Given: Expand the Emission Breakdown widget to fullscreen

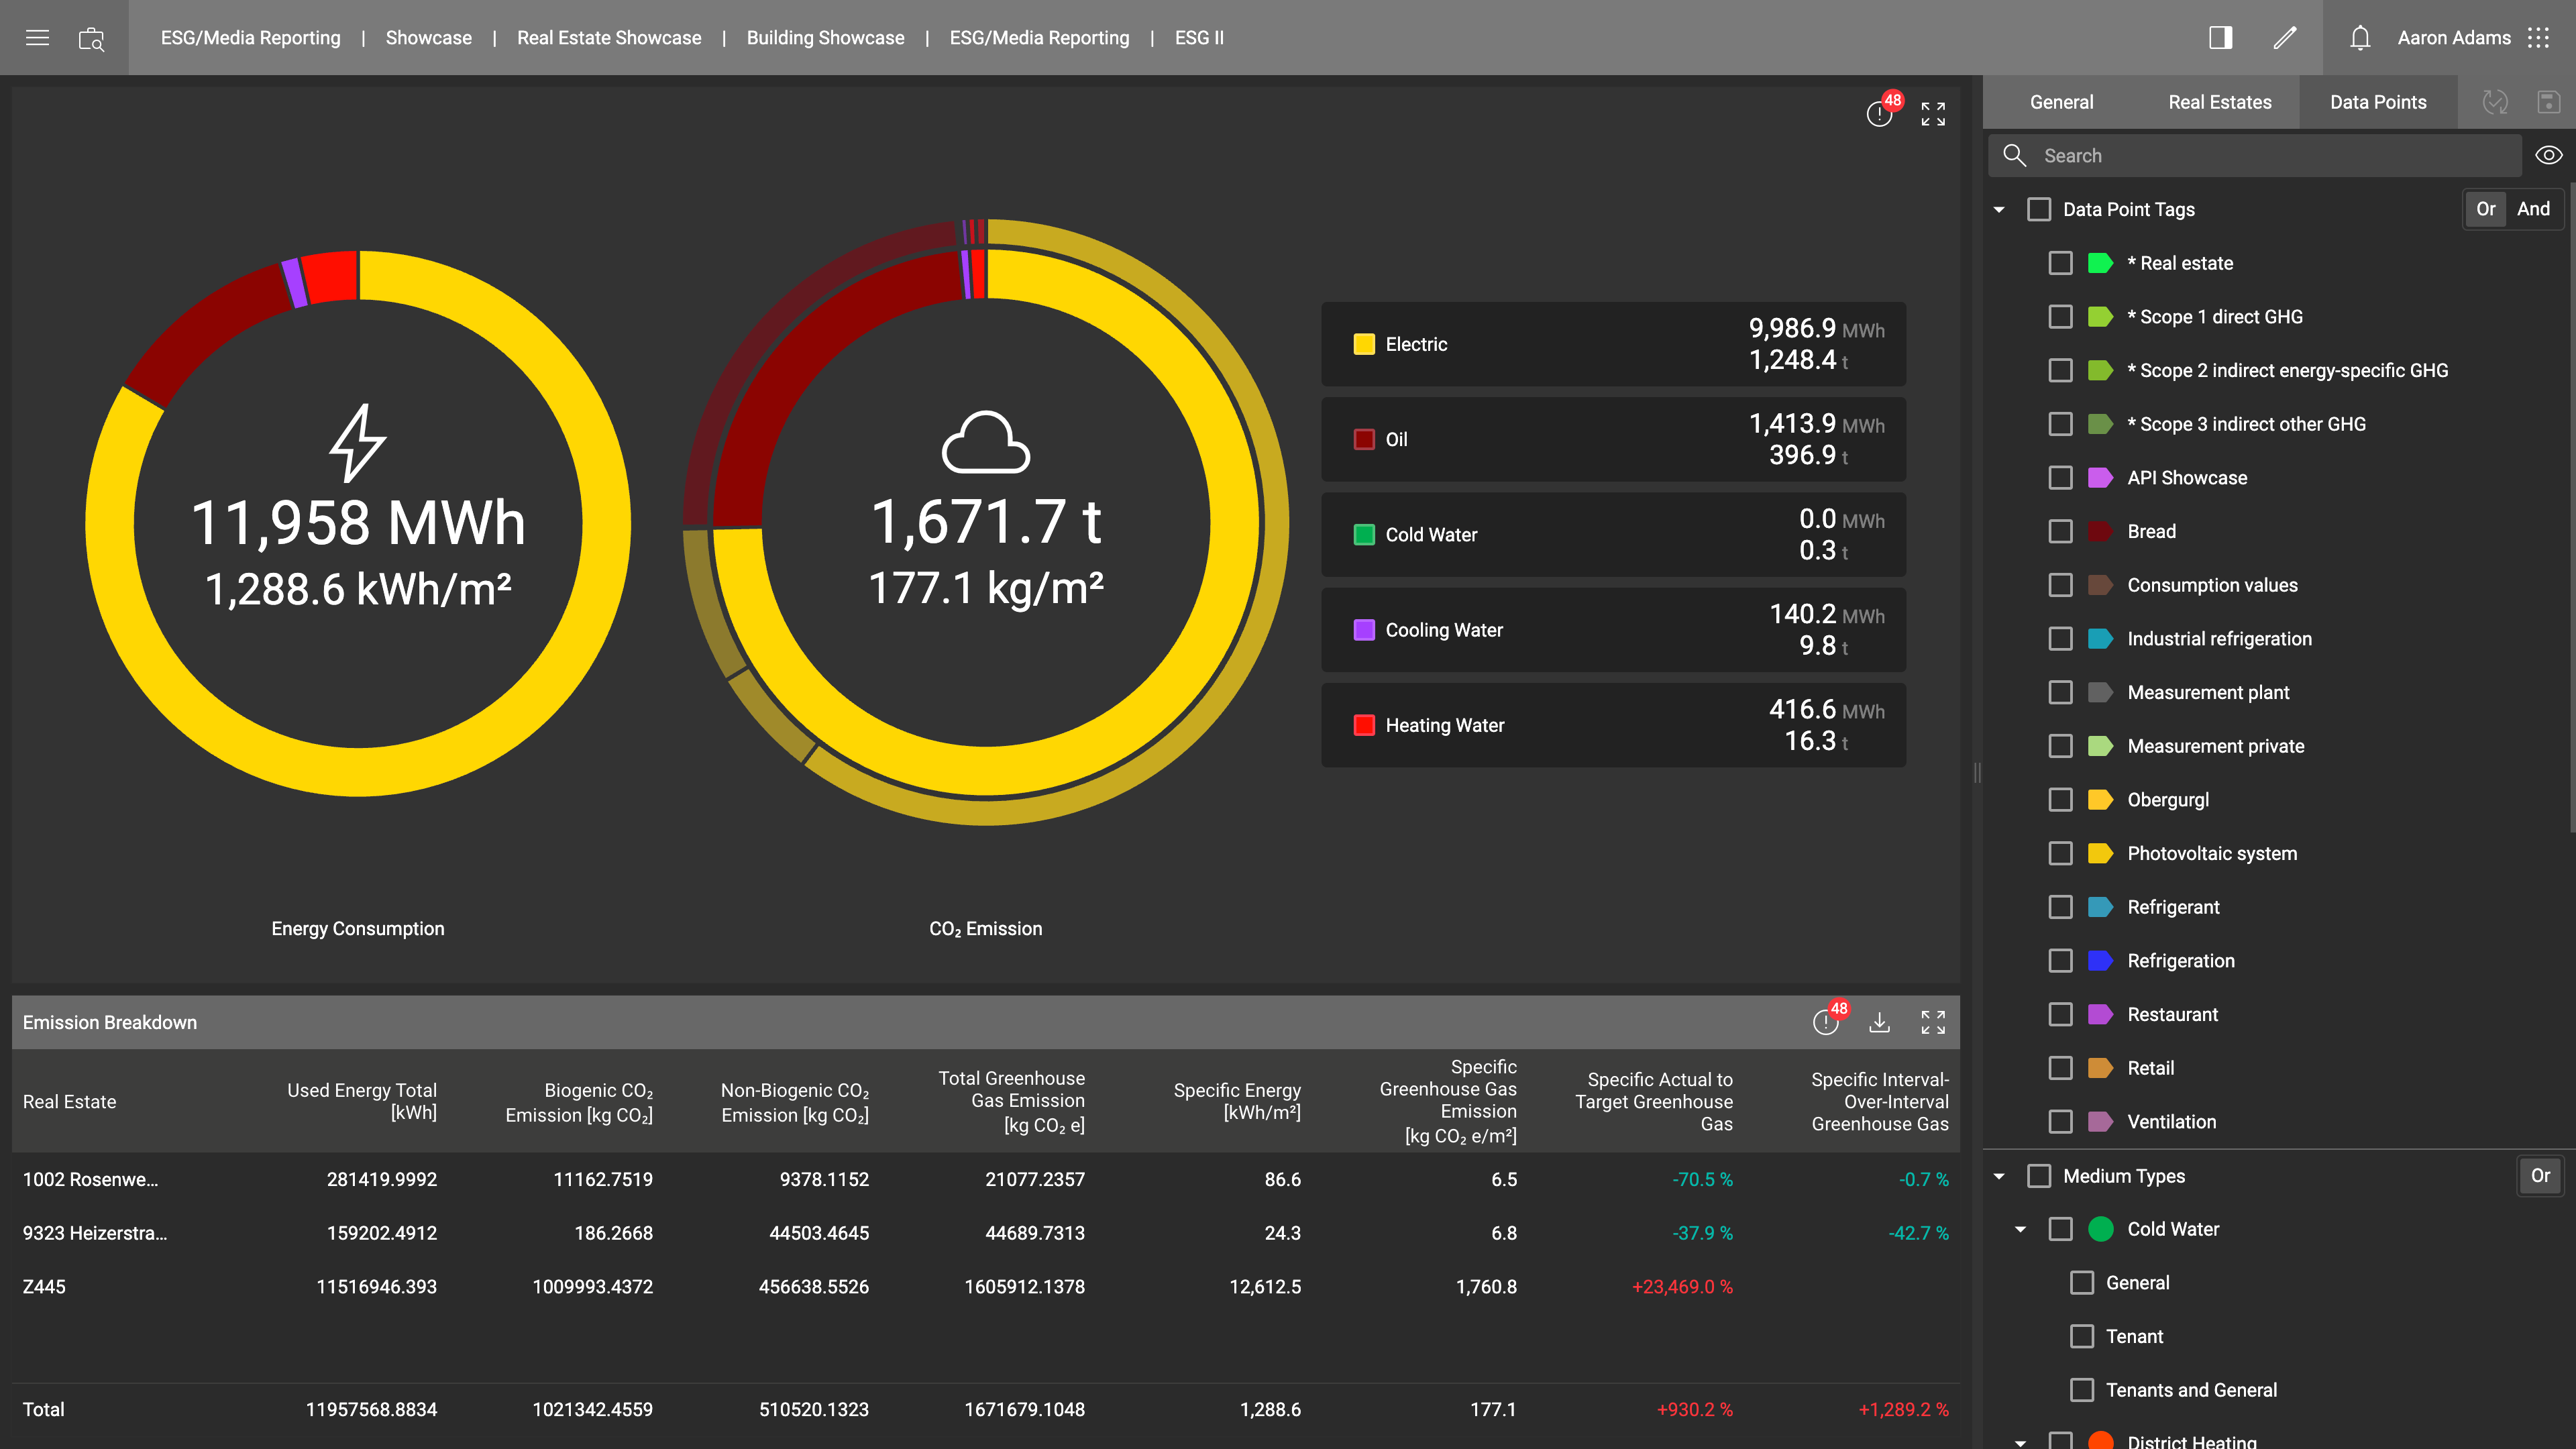Looking at the screenshot, I should point(1933,1022).
